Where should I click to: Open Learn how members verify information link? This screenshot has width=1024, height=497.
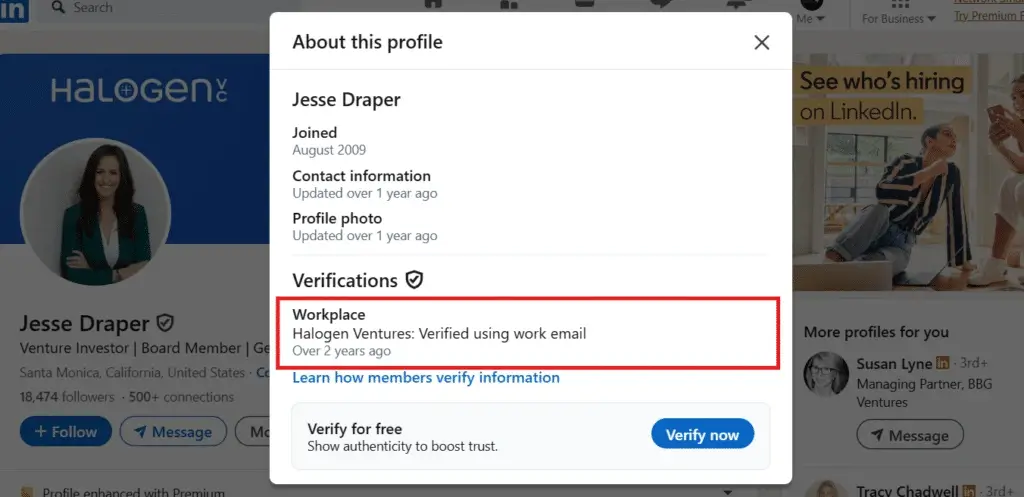point(426,377)
